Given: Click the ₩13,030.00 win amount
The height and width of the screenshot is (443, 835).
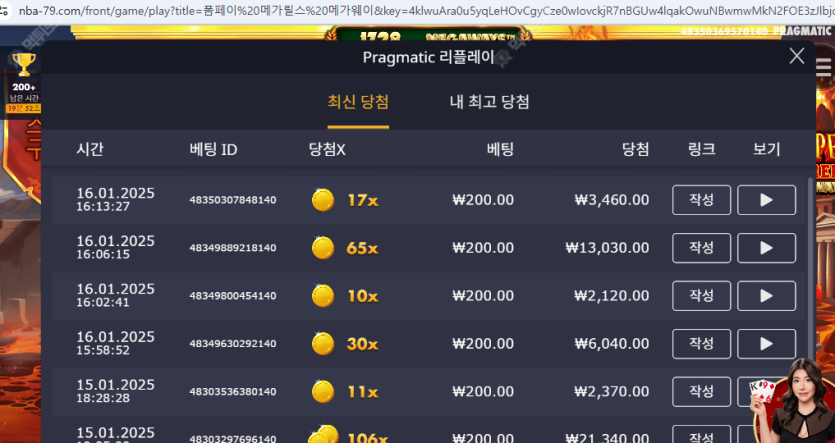Looking at the screenshot, I should click(607, 248).
